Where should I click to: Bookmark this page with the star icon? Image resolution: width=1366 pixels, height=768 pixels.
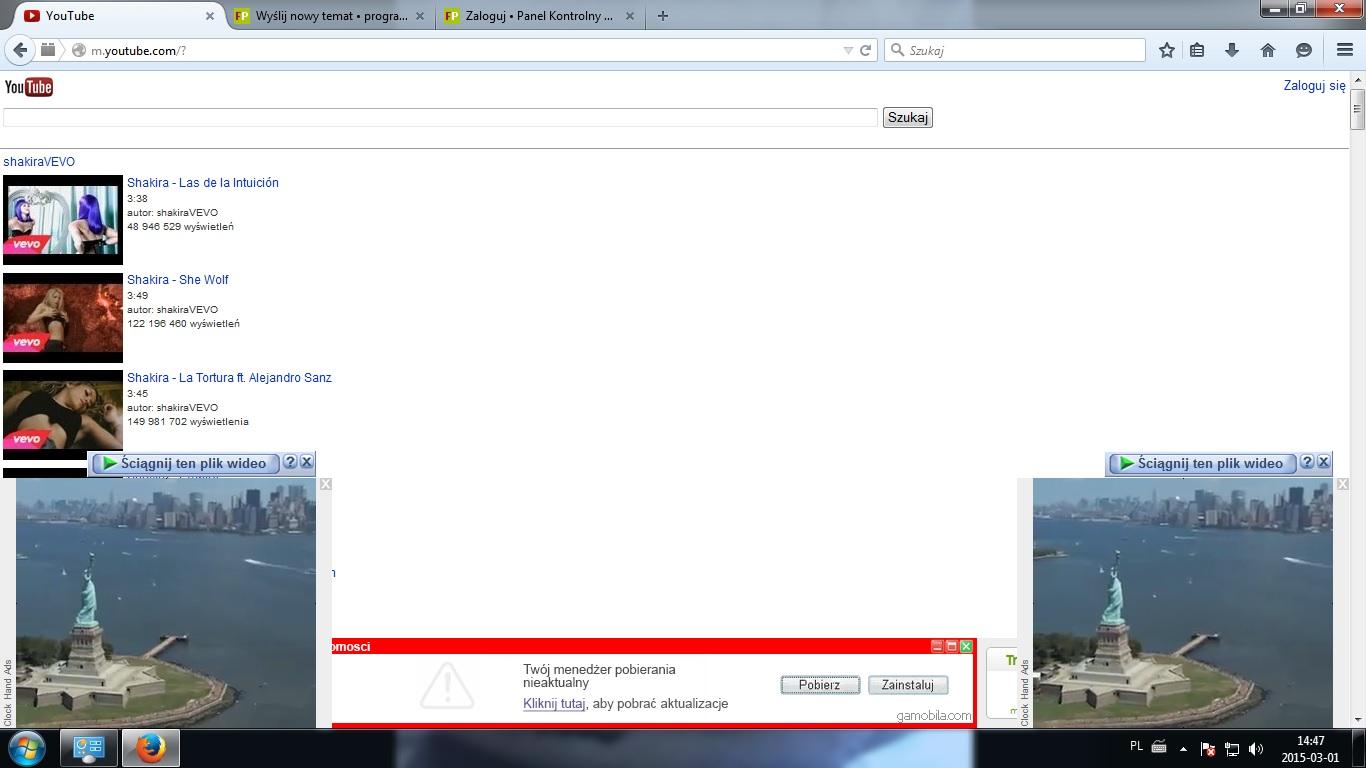[x=1166, y=50]
